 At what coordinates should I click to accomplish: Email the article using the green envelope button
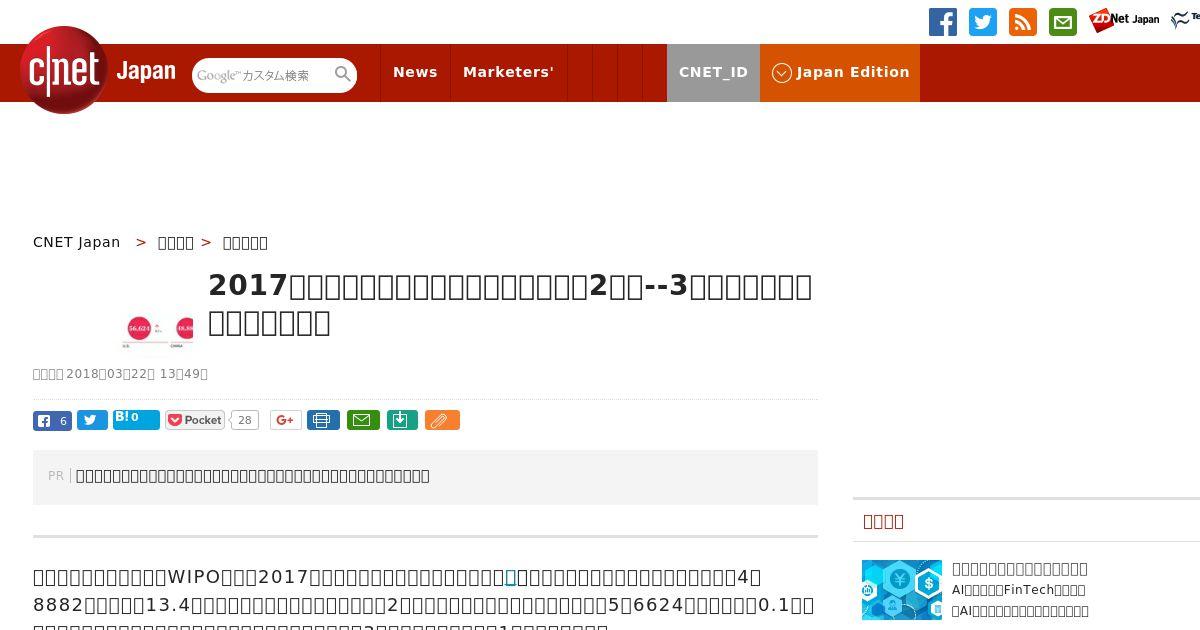click(x=363, y=420)
